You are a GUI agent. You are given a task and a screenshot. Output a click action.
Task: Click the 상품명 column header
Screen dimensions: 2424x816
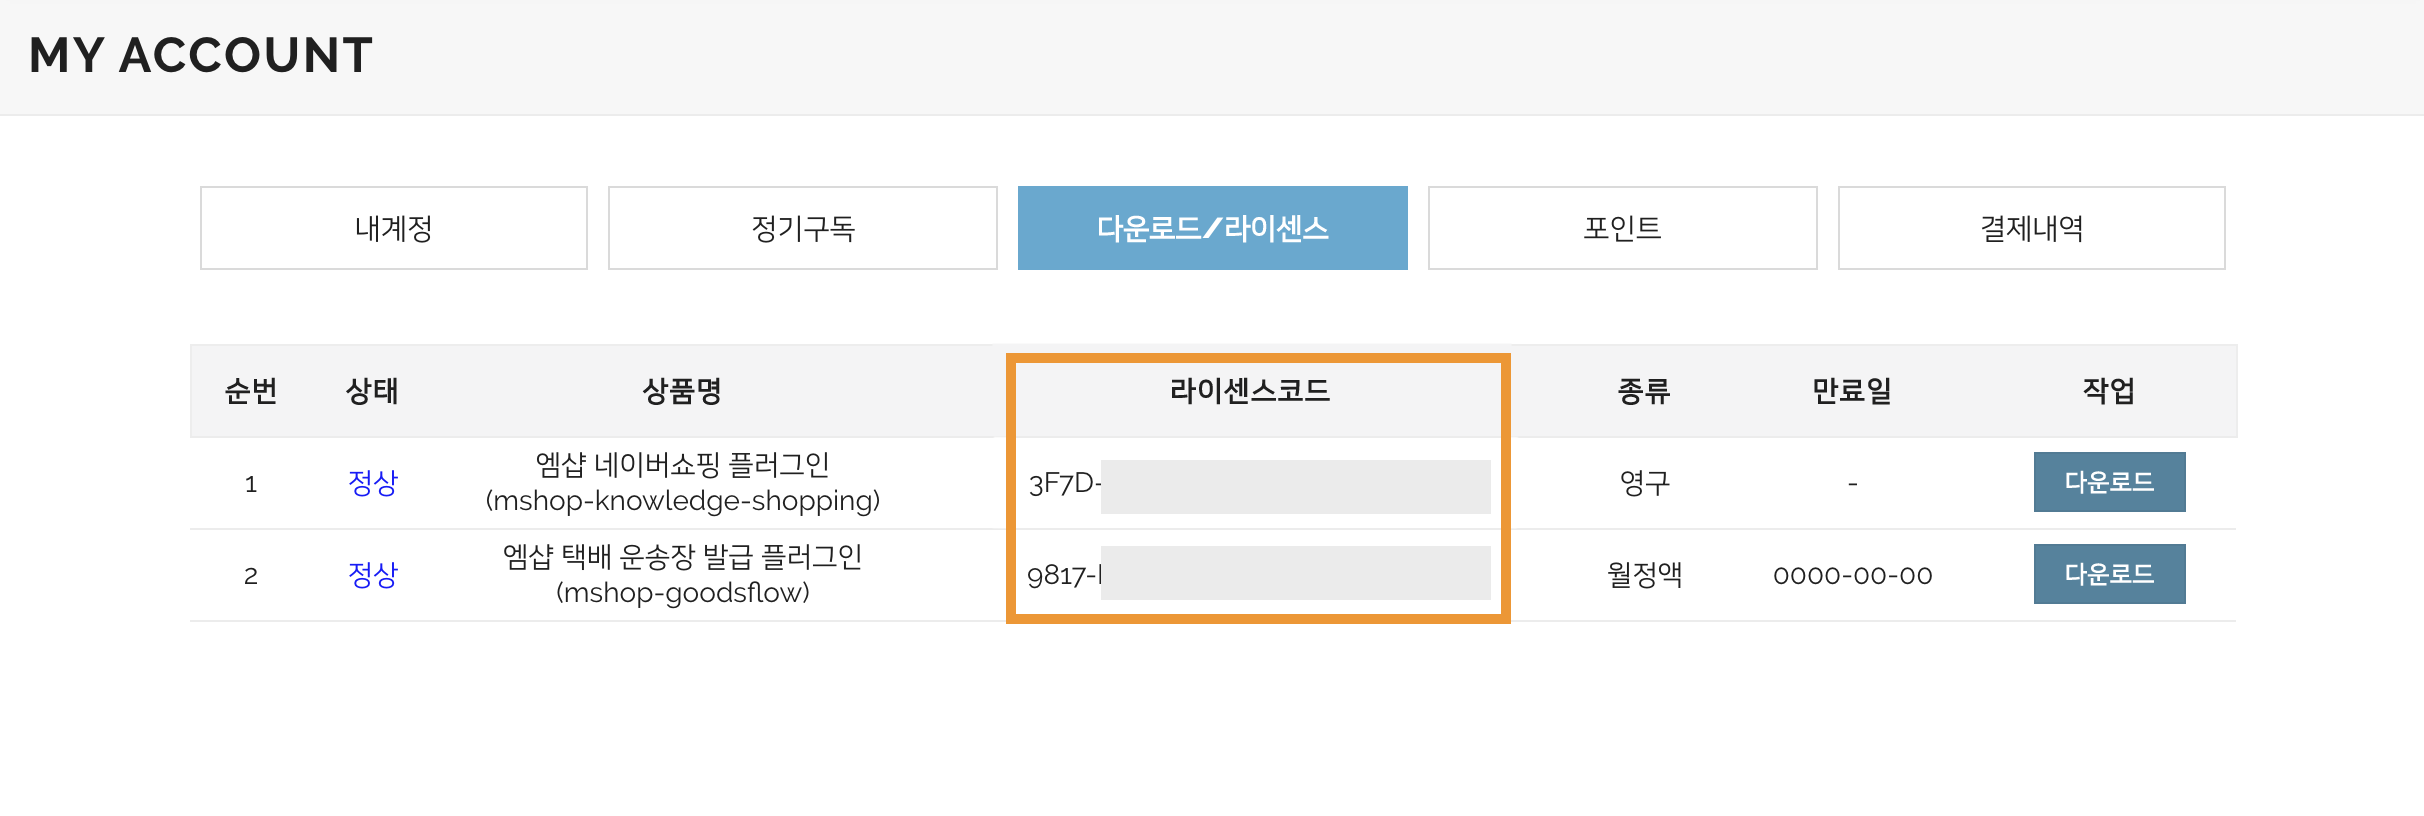[682, 391]
